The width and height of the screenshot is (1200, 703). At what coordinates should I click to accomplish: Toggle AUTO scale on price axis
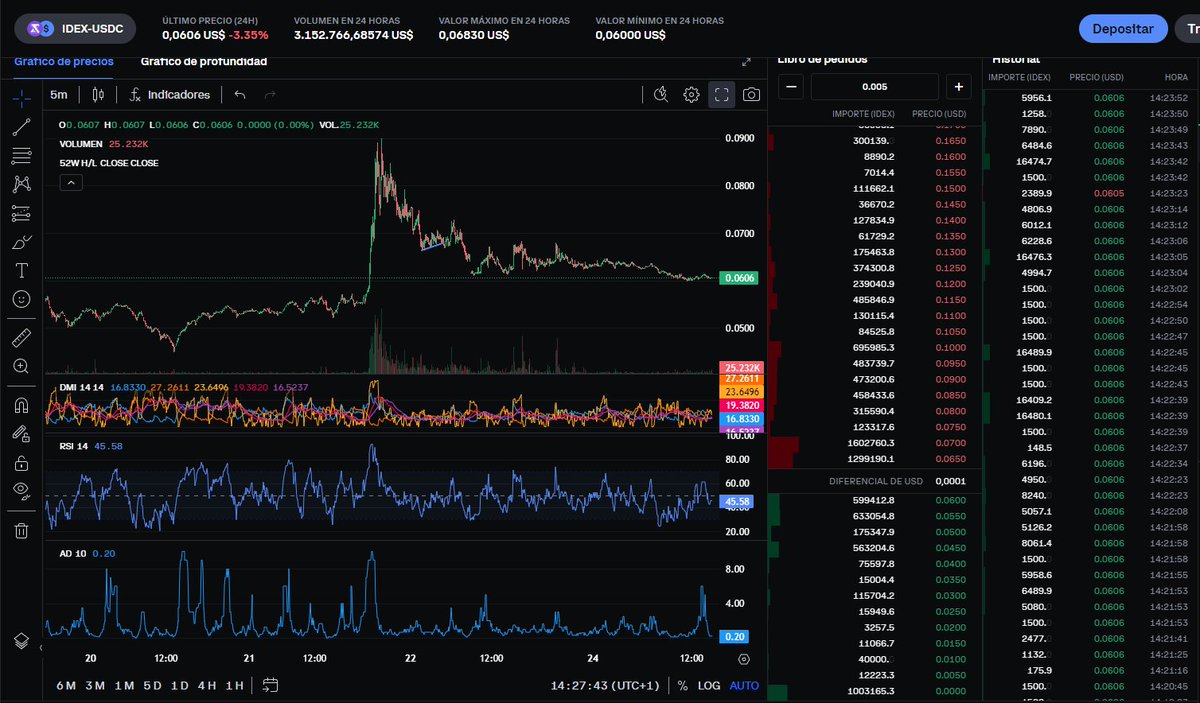click(744, 686)
